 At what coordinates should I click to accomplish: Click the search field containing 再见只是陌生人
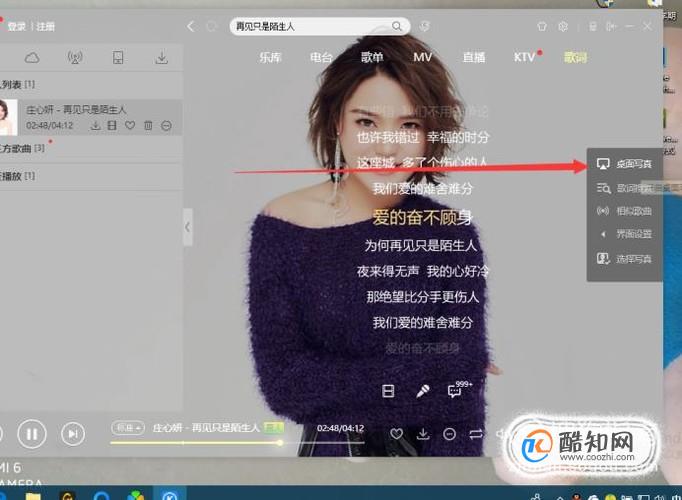(x=320, y=27)
